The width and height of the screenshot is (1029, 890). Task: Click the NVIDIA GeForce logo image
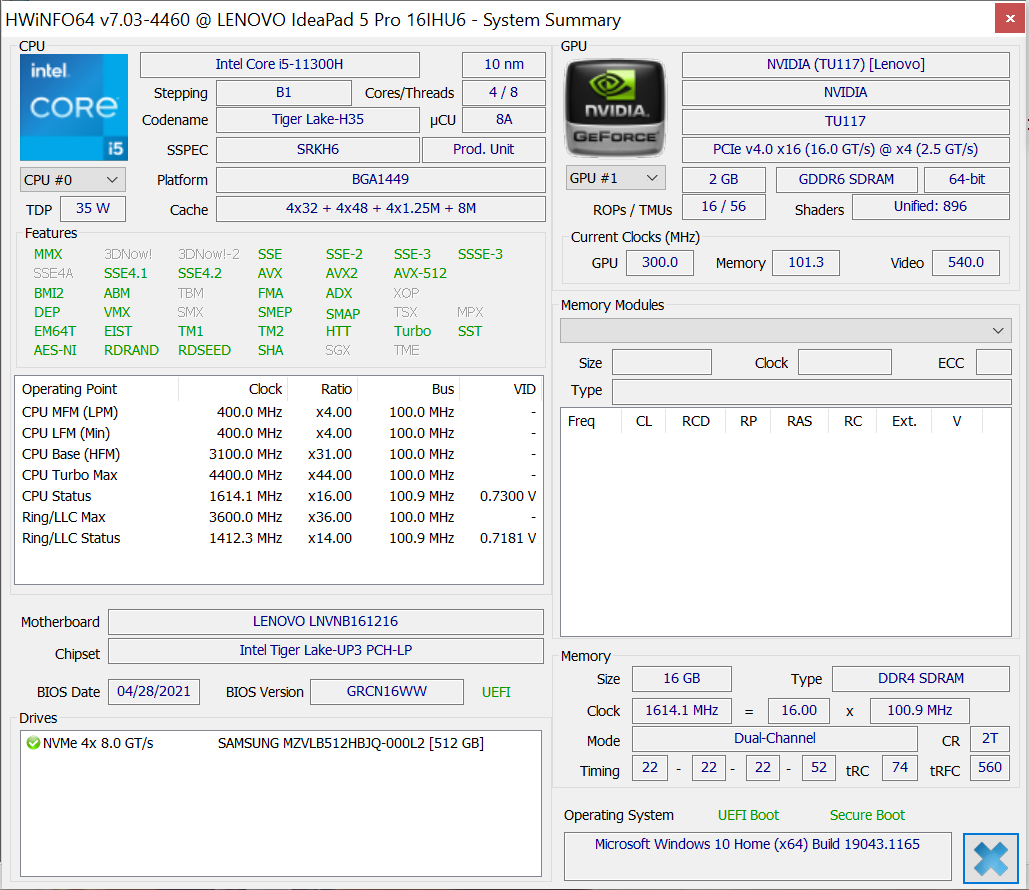click(615, 108)
